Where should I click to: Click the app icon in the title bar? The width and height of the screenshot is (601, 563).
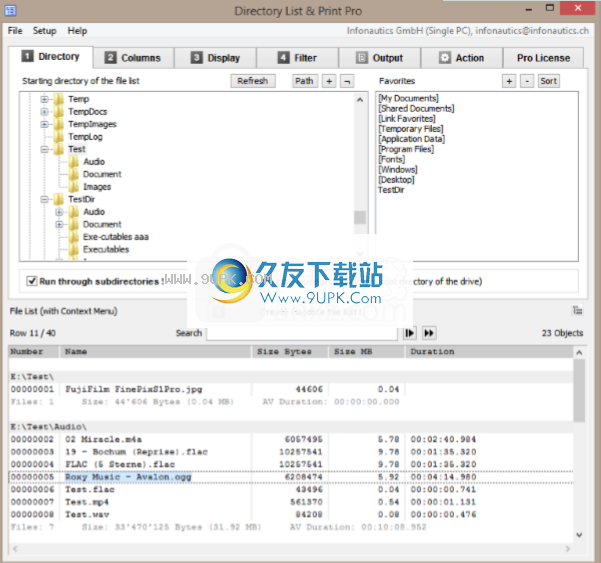click(10, 10)
